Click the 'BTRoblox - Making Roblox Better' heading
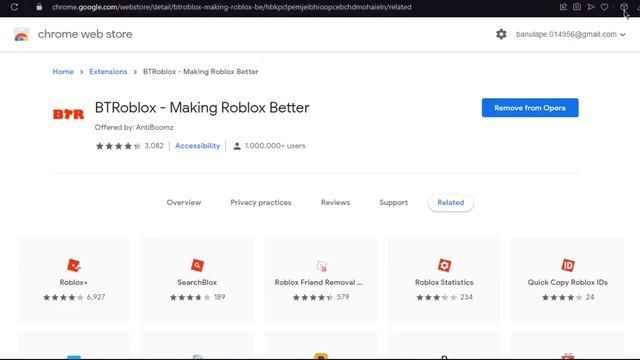This screenshot has width=640, height=360. (202, 108)
